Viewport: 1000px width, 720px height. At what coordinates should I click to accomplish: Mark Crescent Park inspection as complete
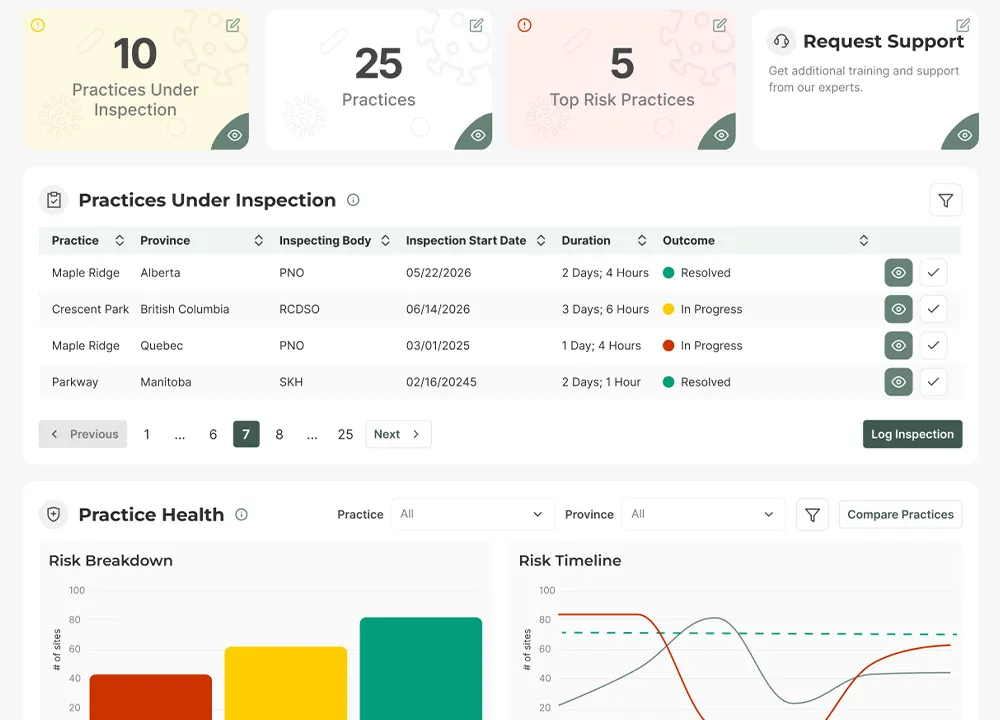(933, 309)
